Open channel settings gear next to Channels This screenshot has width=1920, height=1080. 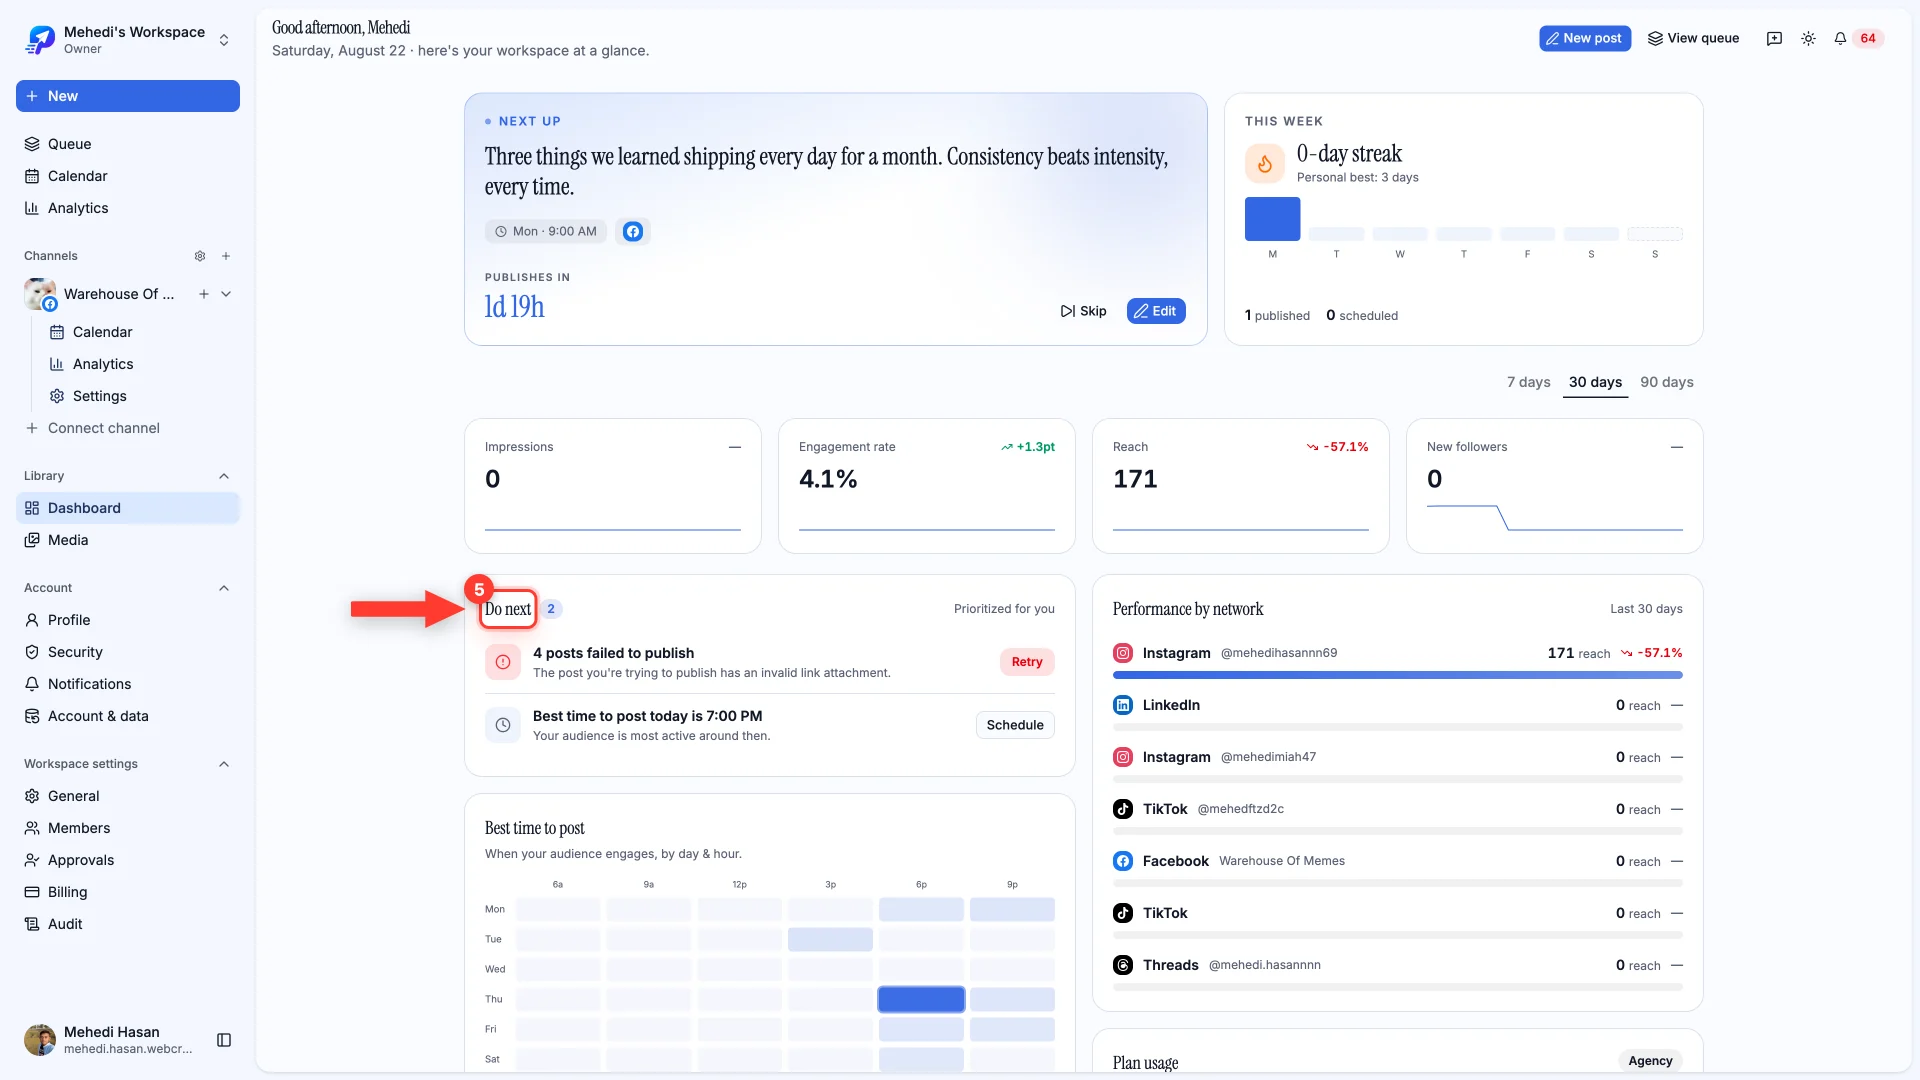pos(200,256)
